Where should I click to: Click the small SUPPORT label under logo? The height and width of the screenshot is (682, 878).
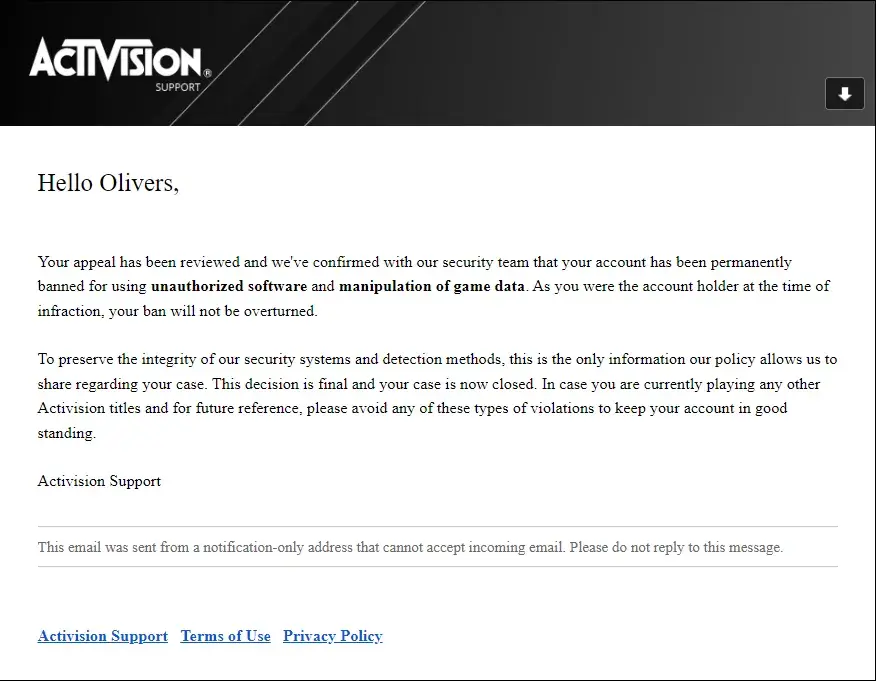[x=177, y=88]
